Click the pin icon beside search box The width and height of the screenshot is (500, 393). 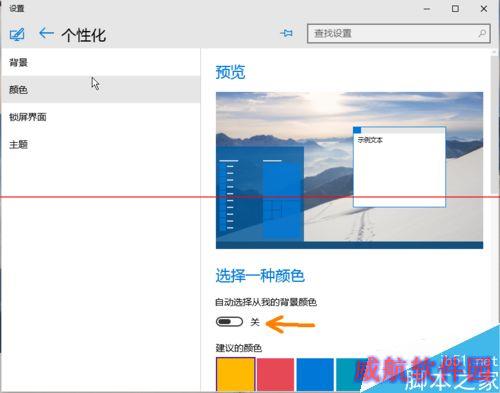tap(286, 33)
